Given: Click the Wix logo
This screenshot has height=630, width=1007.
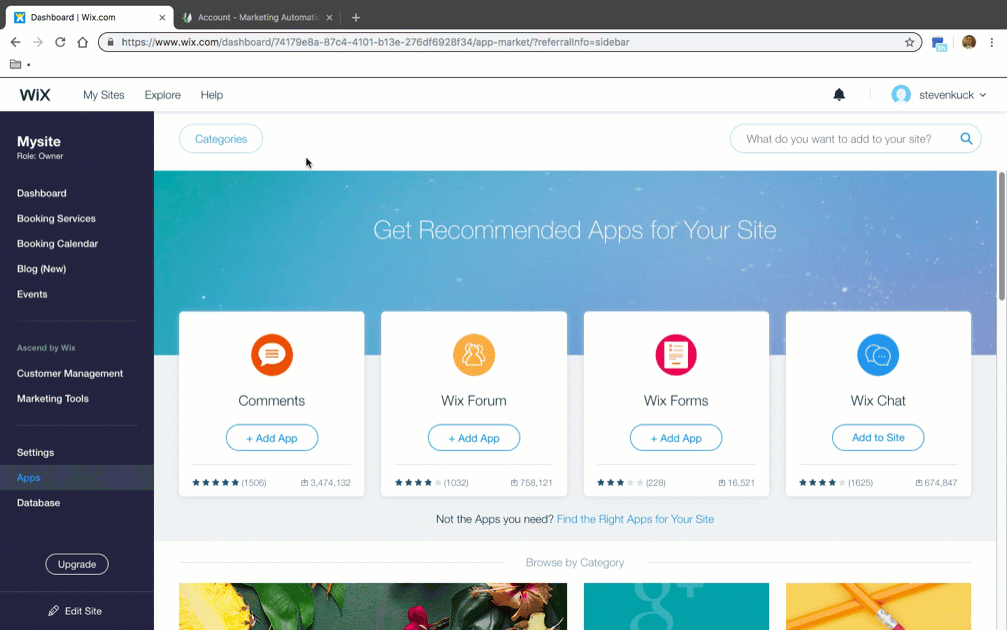Looking at the screenshot, I should (x=35, y=95).
